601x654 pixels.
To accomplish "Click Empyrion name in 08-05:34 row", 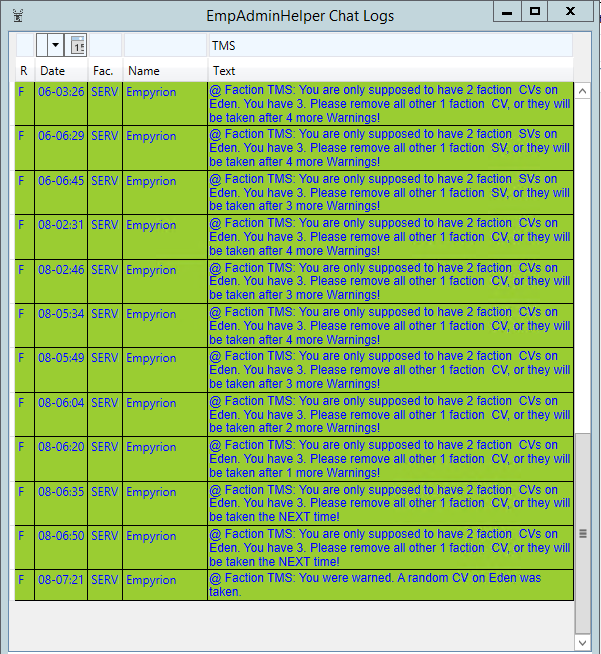I will tap(151, 314).
